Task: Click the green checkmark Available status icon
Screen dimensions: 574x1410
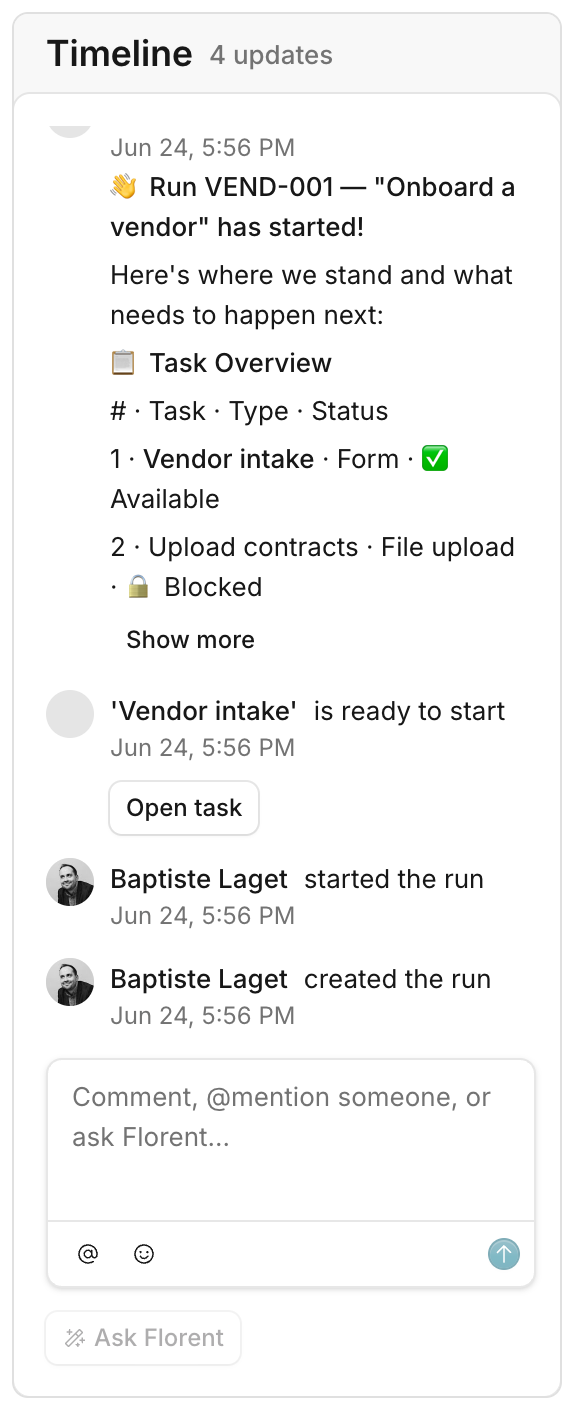Action: click(x=435, y=459)
